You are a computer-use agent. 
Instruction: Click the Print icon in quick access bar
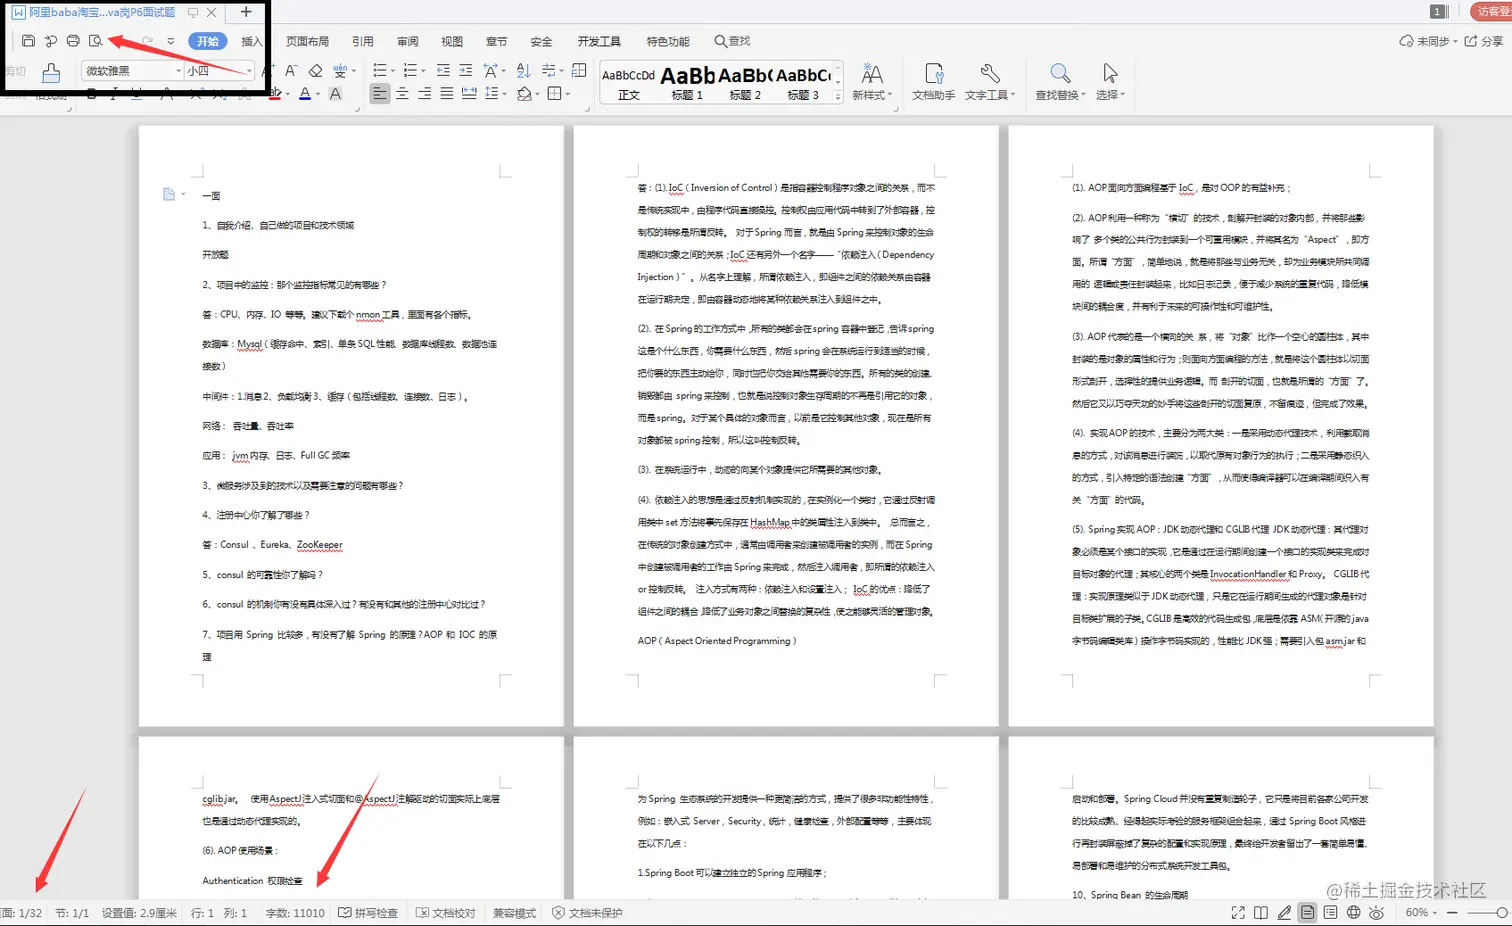coord(73,41)
